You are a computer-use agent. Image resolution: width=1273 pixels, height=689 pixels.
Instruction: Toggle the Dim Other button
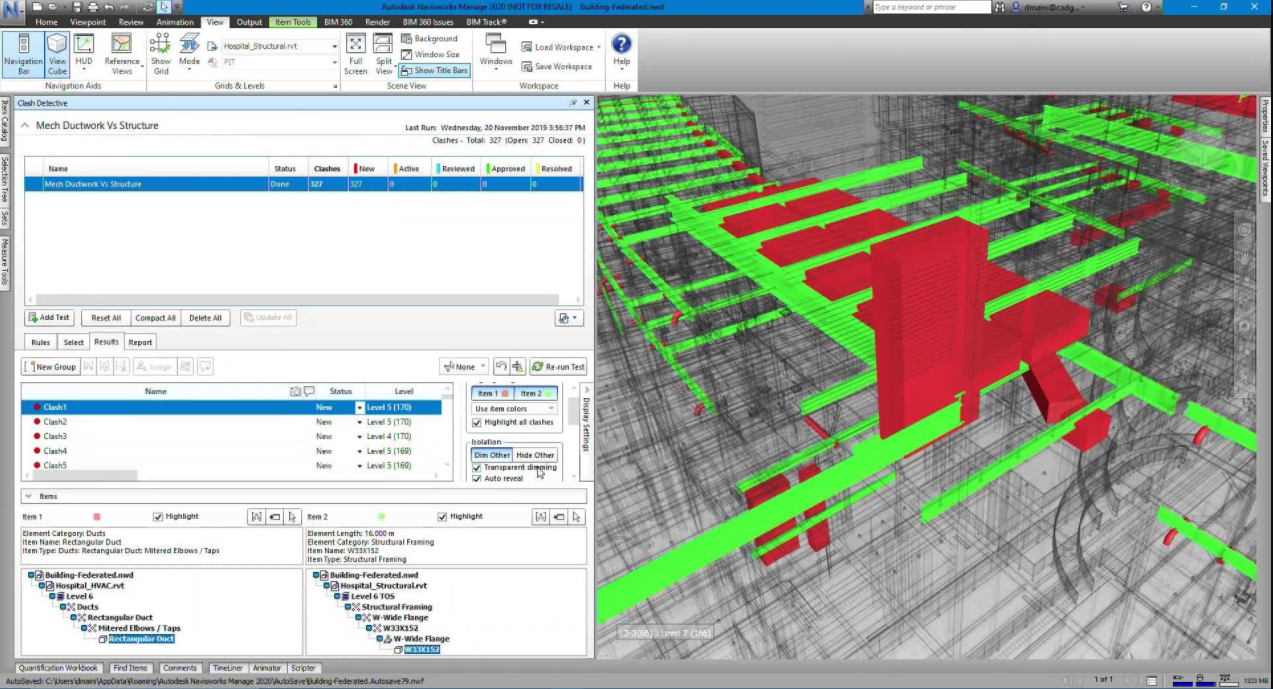492,455
